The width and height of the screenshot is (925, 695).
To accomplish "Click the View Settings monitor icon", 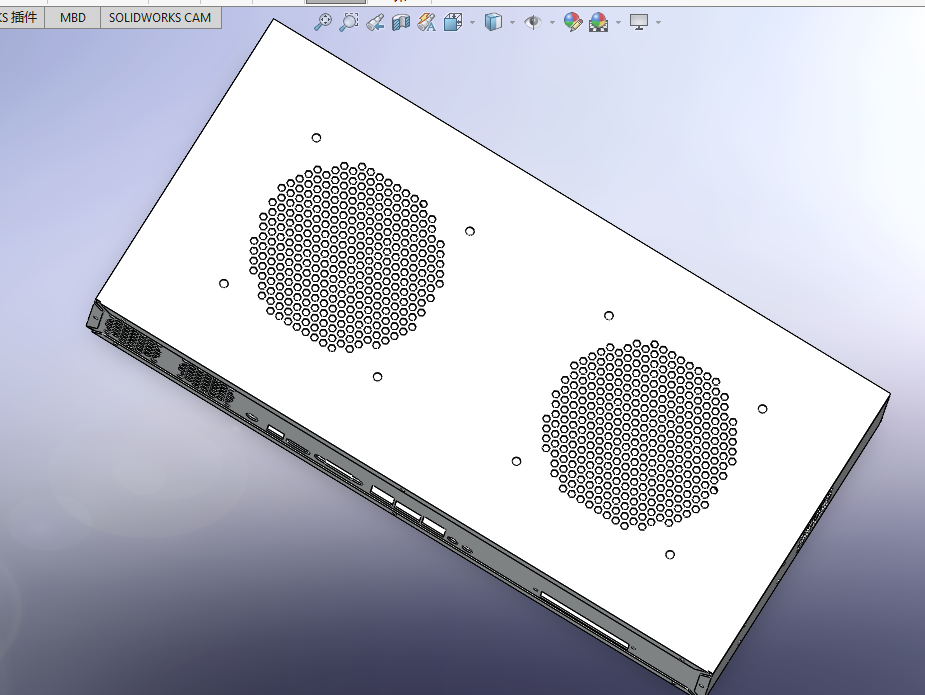I will point(639,22).
